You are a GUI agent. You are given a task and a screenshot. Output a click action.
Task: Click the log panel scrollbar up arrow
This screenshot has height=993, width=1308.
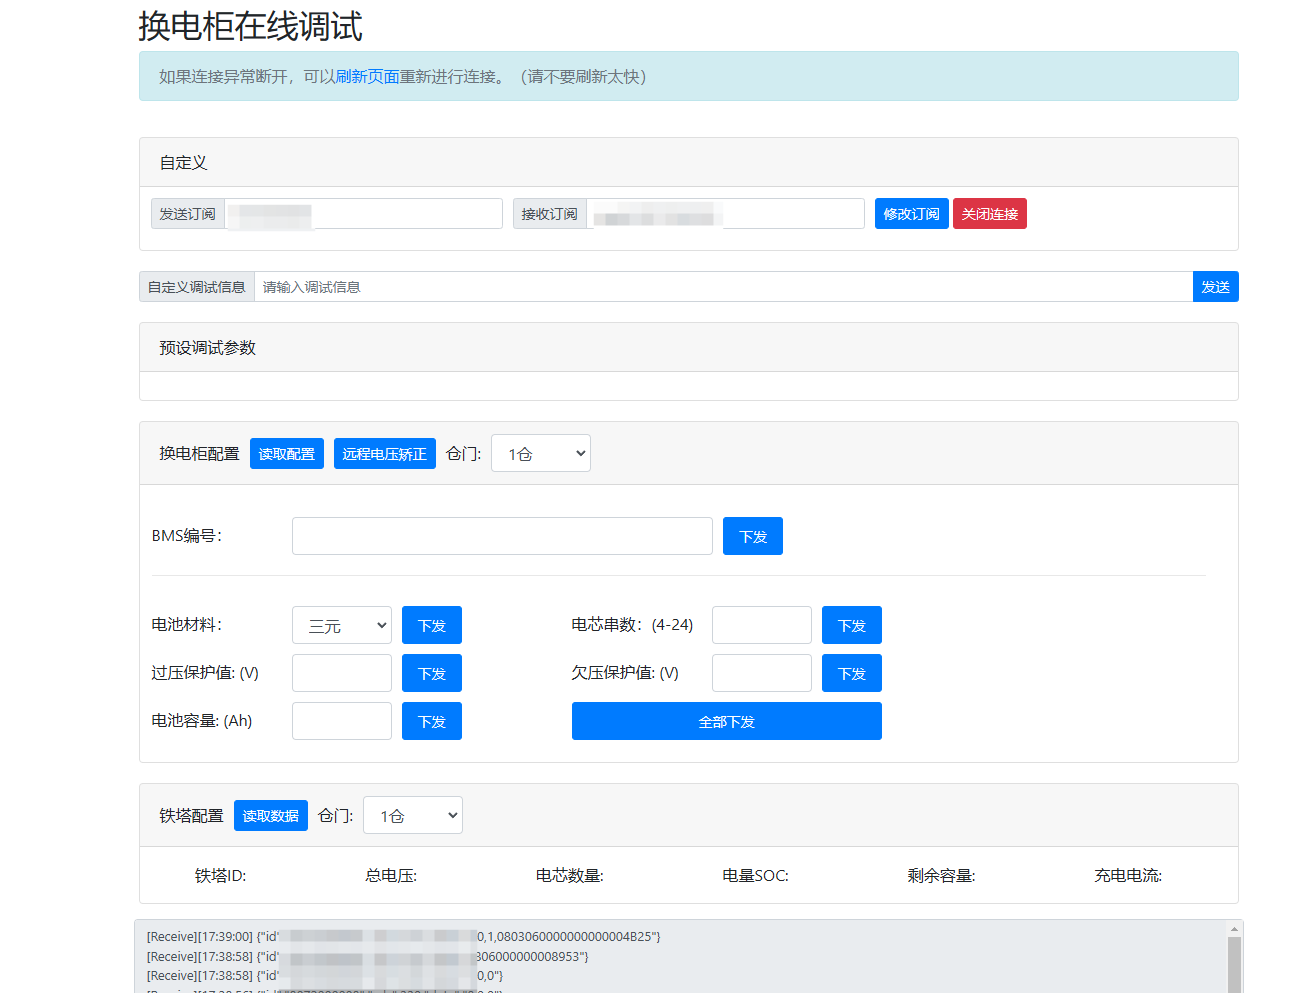click(x=1234, y=930)
